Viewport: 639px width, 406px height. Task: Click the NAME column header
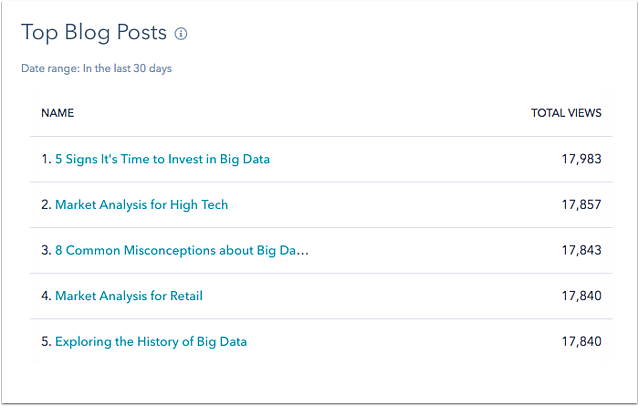pos(57,113)
